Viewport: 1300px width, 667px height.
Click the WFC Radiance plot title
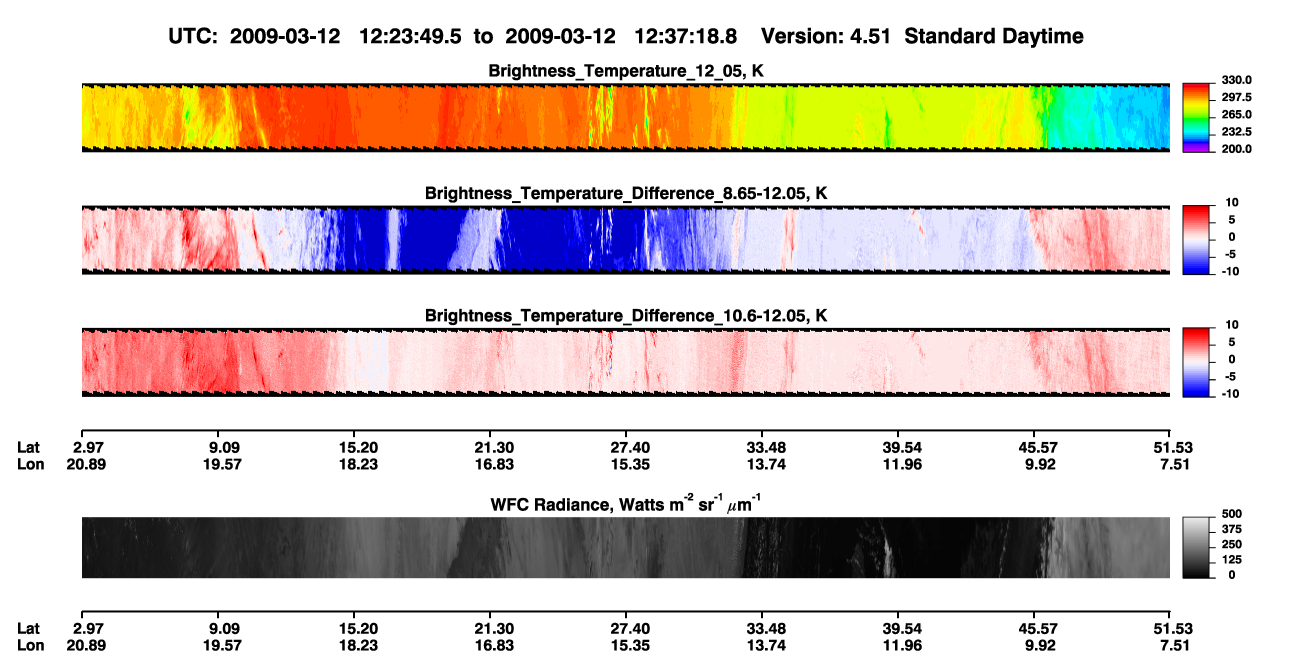626,504
